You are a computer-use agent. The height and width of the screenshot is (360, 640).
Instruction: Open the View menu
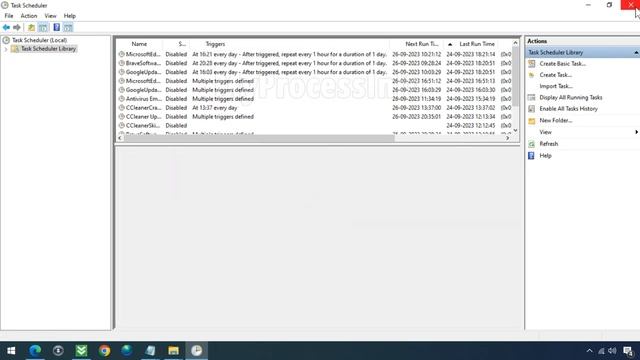tap(50, 16)
